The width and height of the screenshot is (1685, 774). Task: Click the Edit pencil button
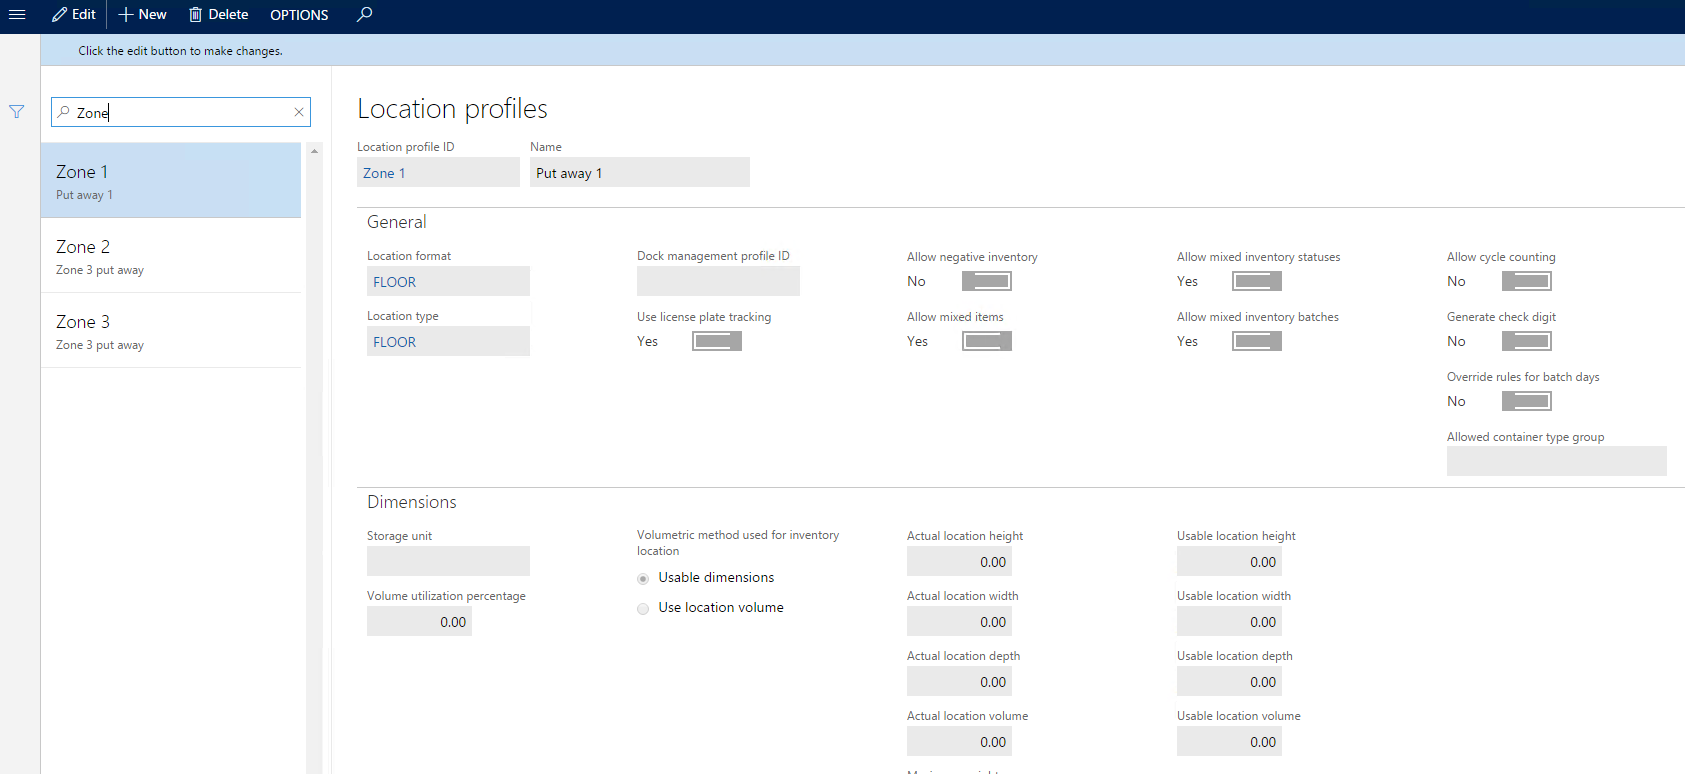[x=74, y=15]
